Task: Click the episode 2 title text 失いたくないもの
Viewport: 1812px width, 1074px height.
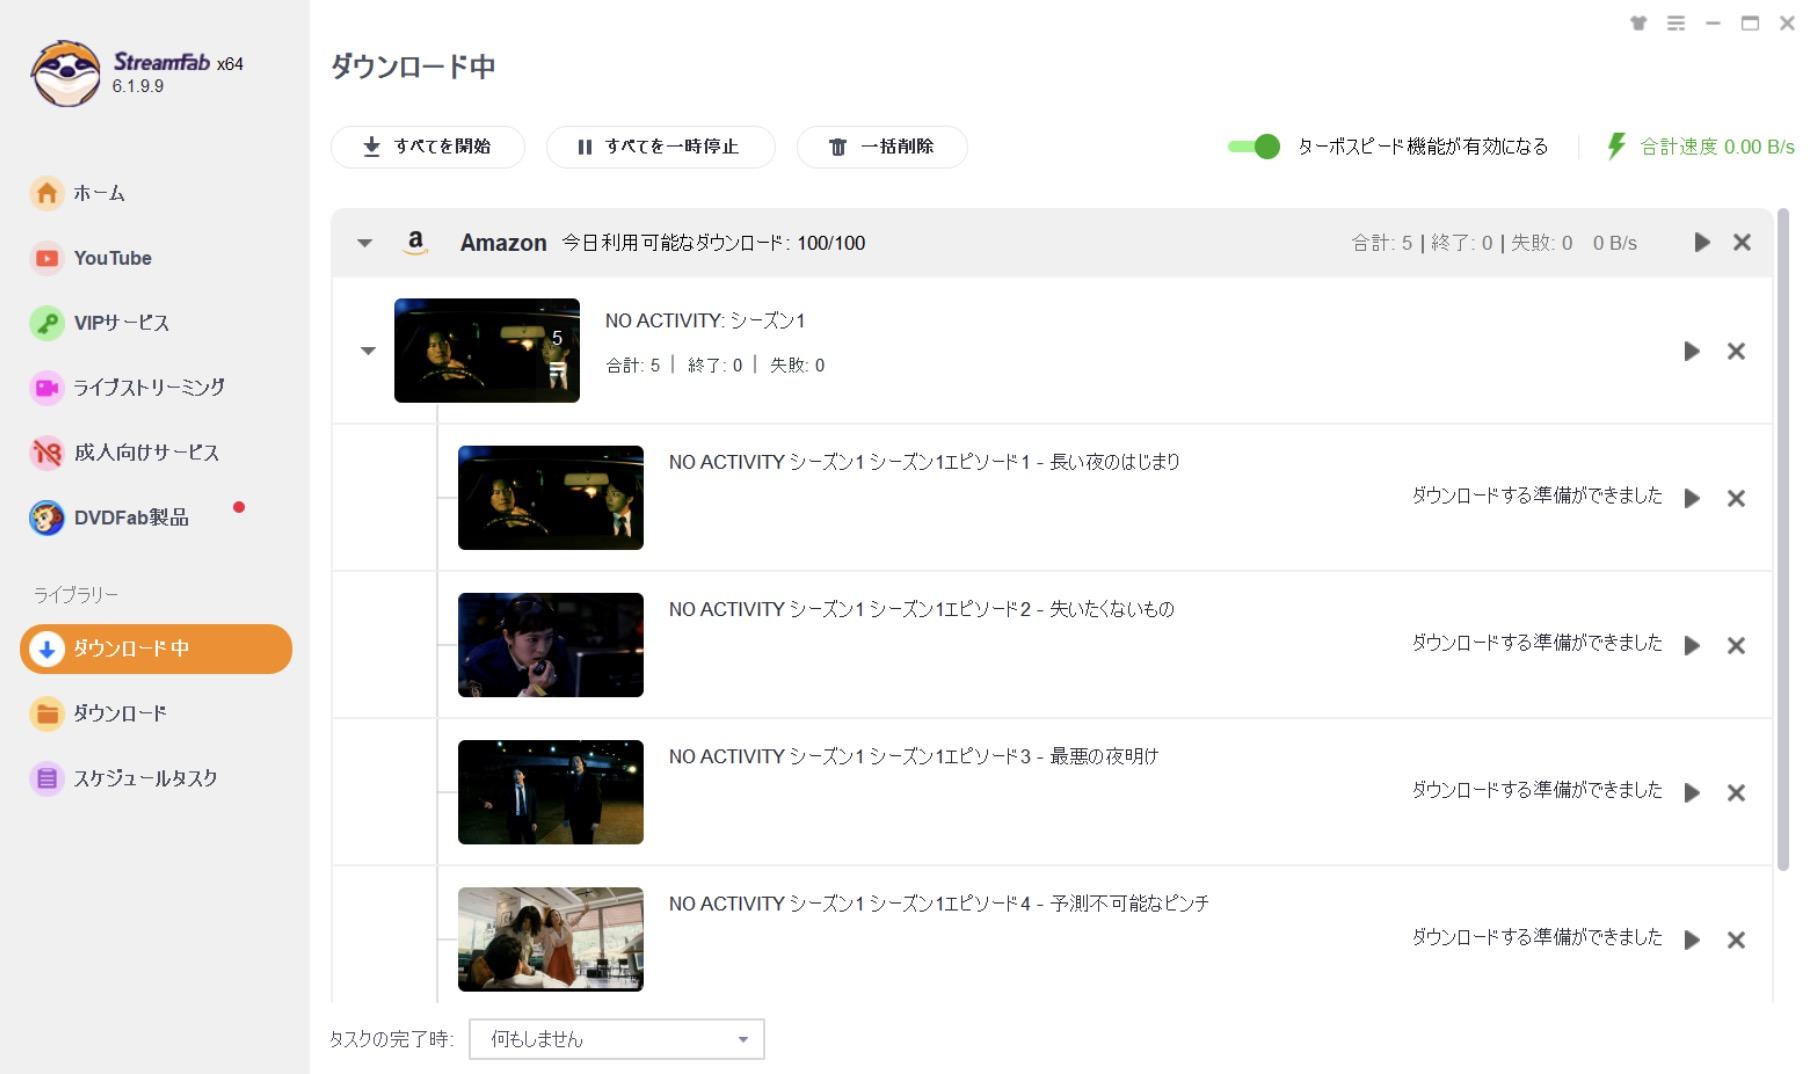Action: (x=1112, y=609)
